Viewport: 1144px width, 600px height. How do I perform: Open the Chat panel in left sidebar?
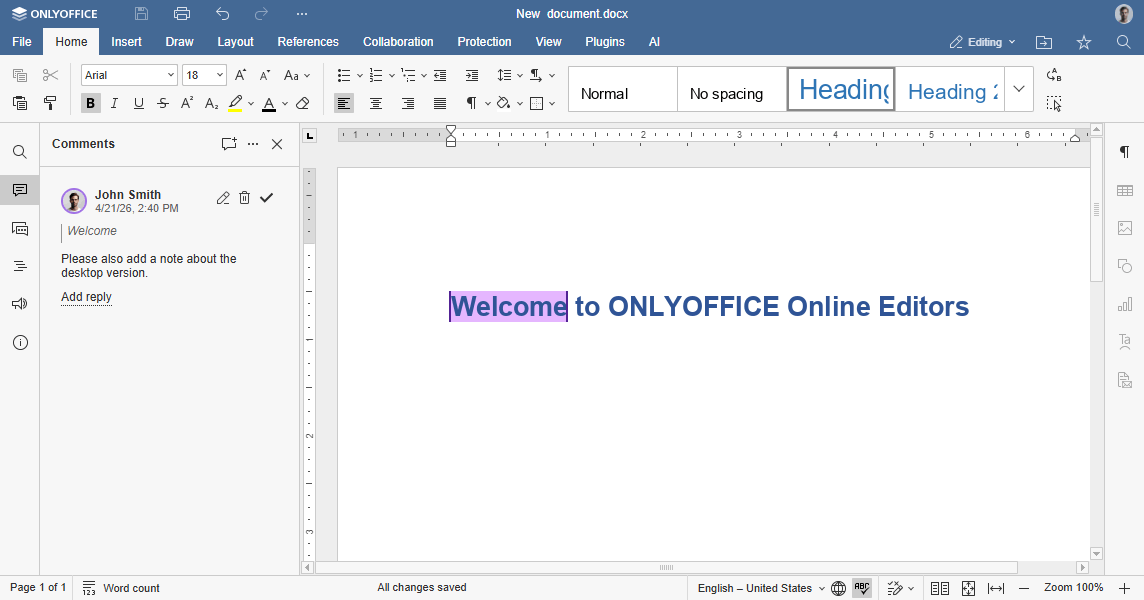20,229
